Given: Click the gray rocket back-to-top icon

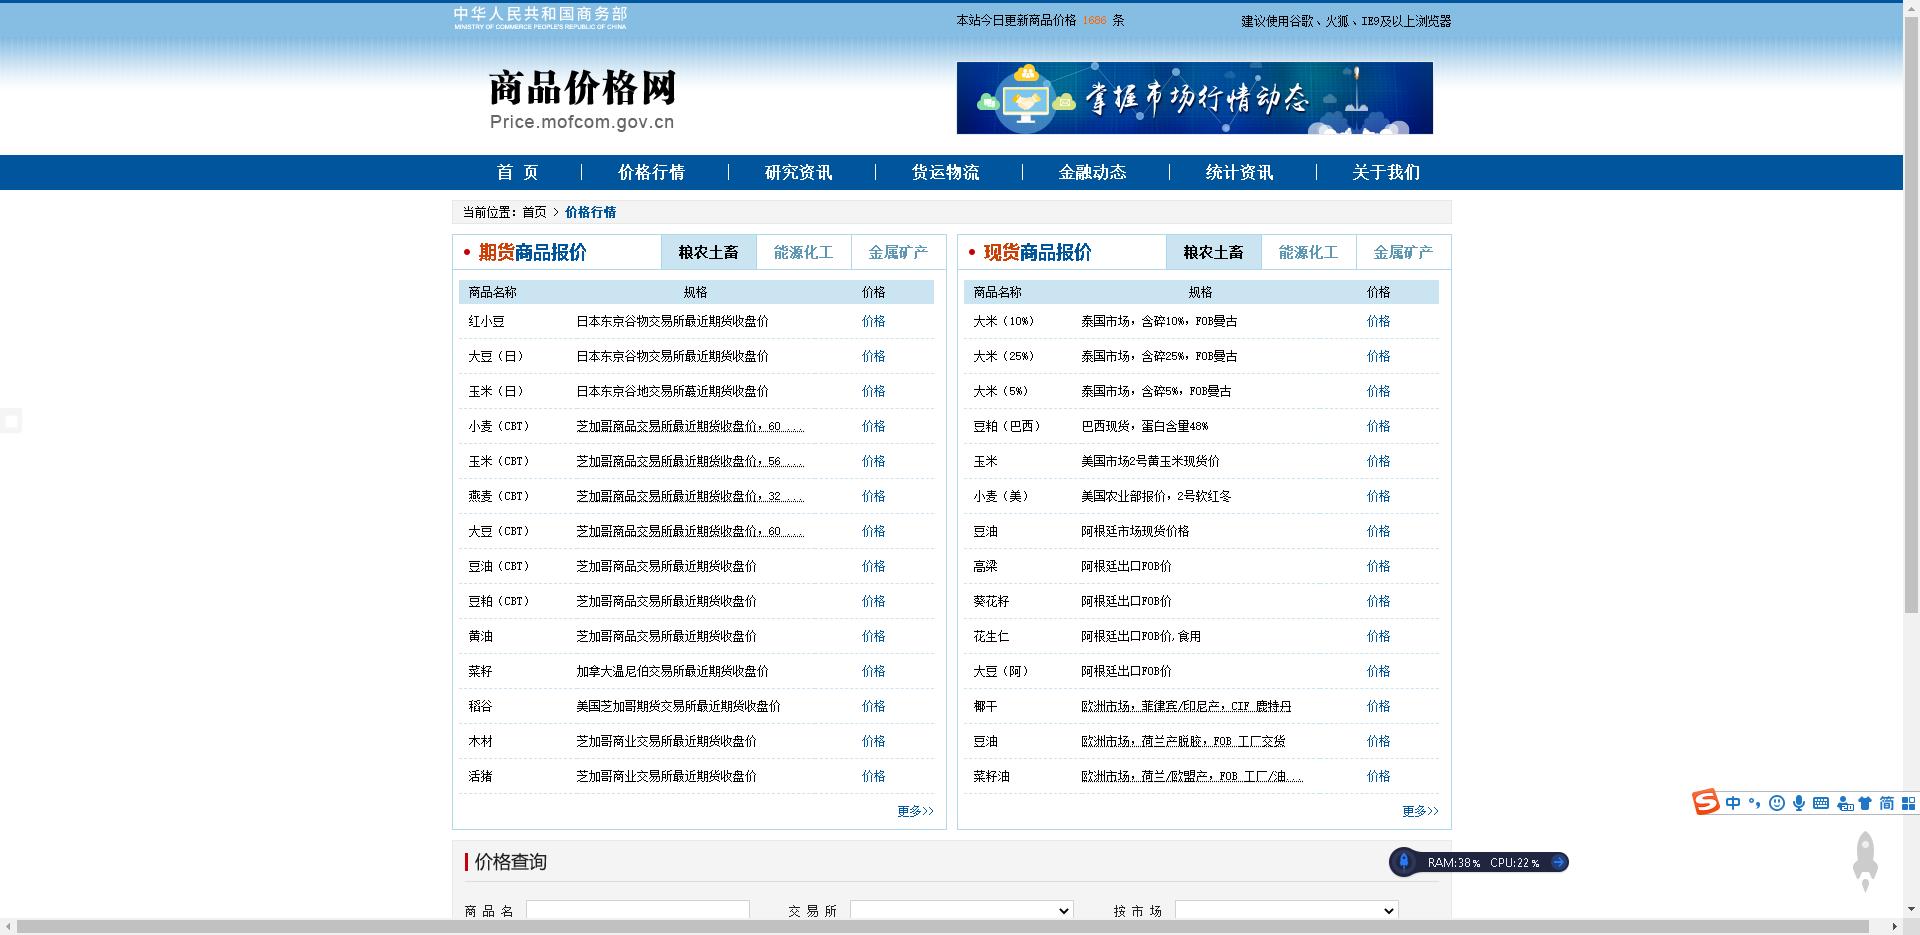Looking at the screenshot, I should (1866, 860).
